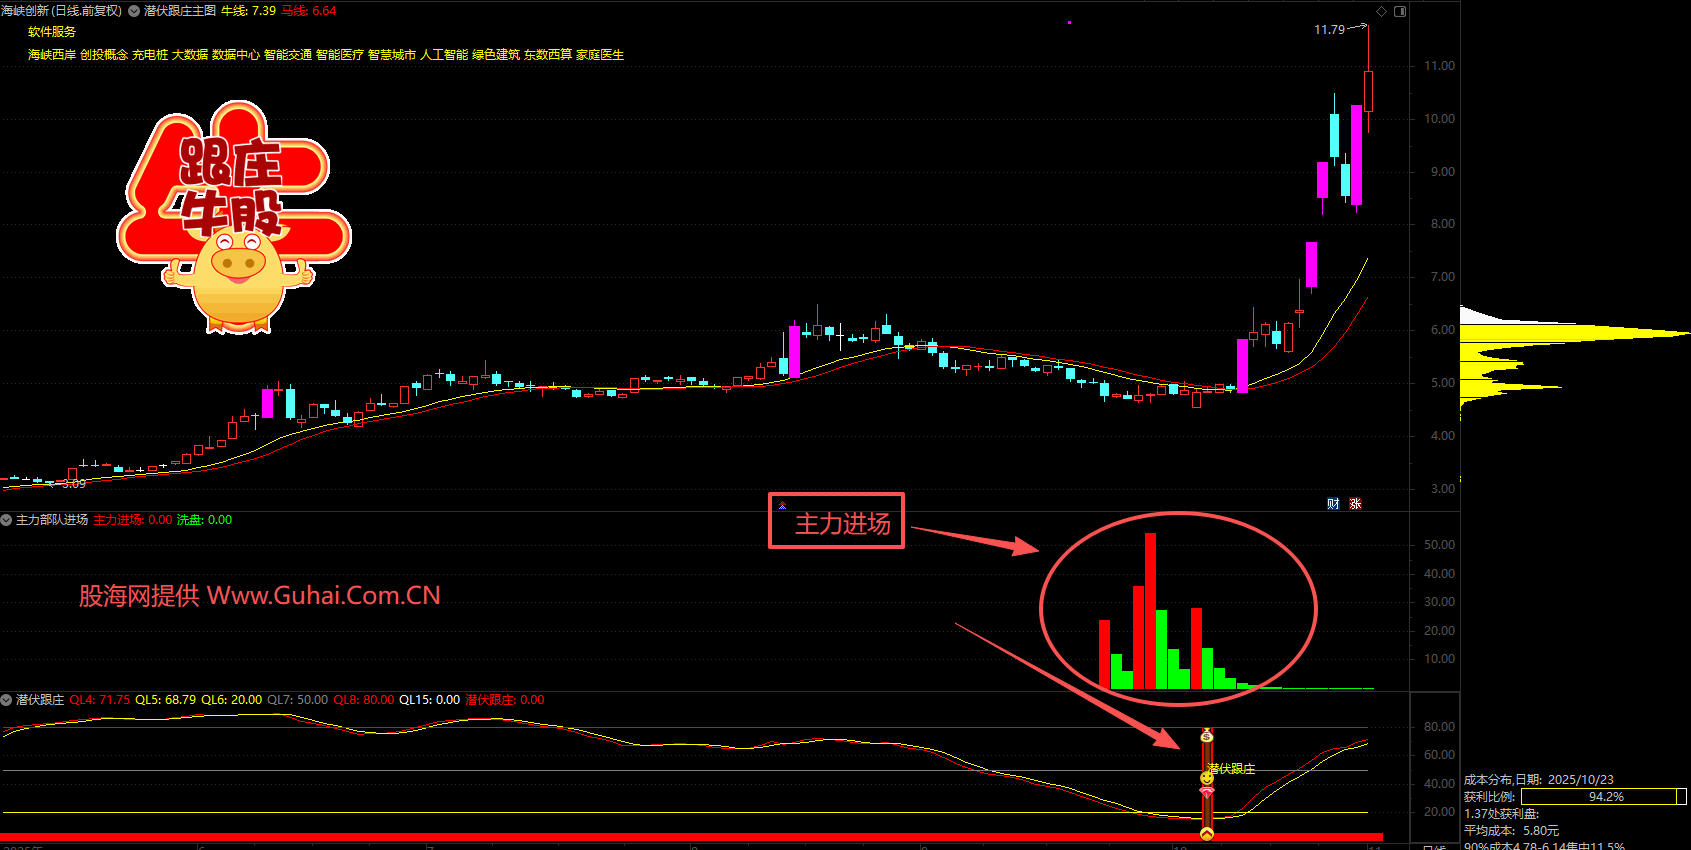
Task: Click the red diamond gem signal icon
Action: pos(1207,792)
